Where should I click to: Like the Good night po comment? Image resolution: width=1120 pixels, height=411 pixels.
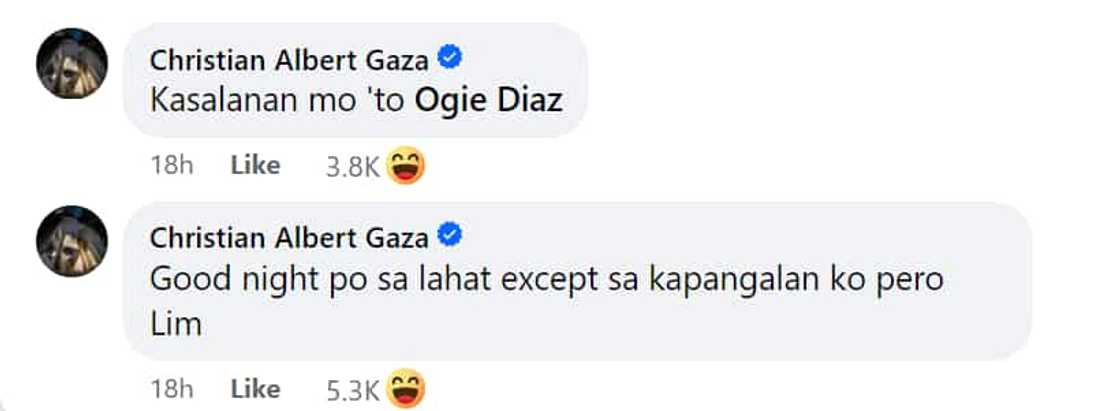click(x=255, y=390)
